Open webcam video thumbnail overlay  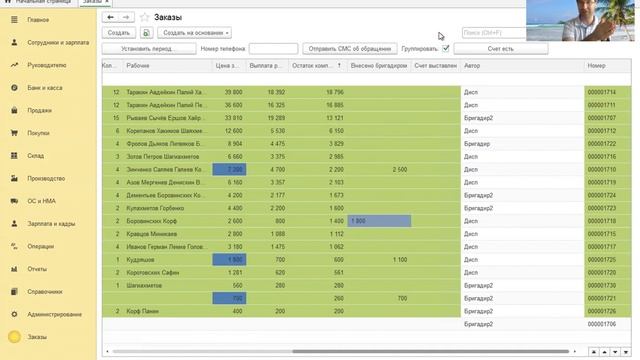coord(580,20)
